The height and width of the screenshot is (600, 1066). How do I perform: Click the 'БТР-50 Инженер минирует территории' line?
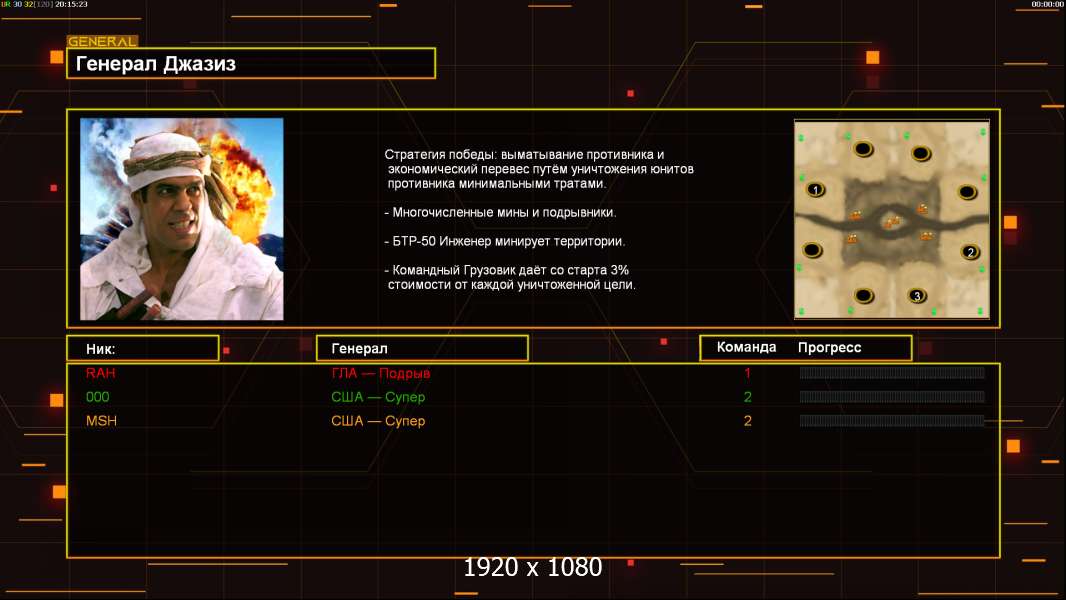click(x=504, y=241)
